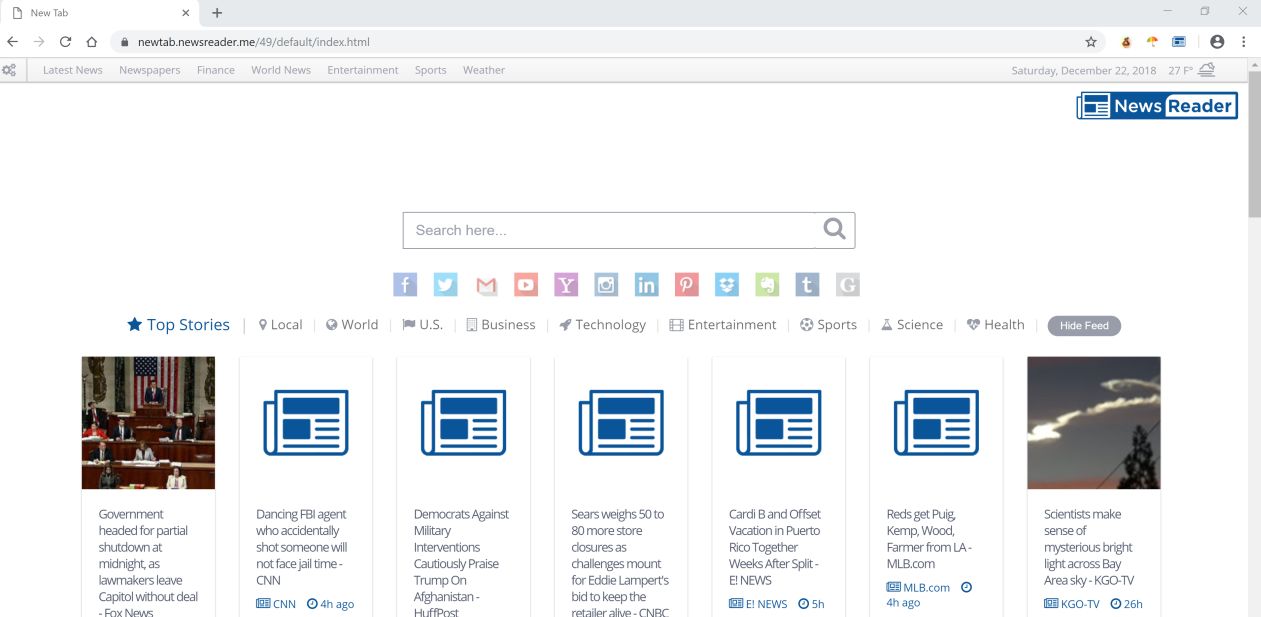Open the Dropbox shortcut icon
Screen dimensions: 1261x617
tap(727, 285)
